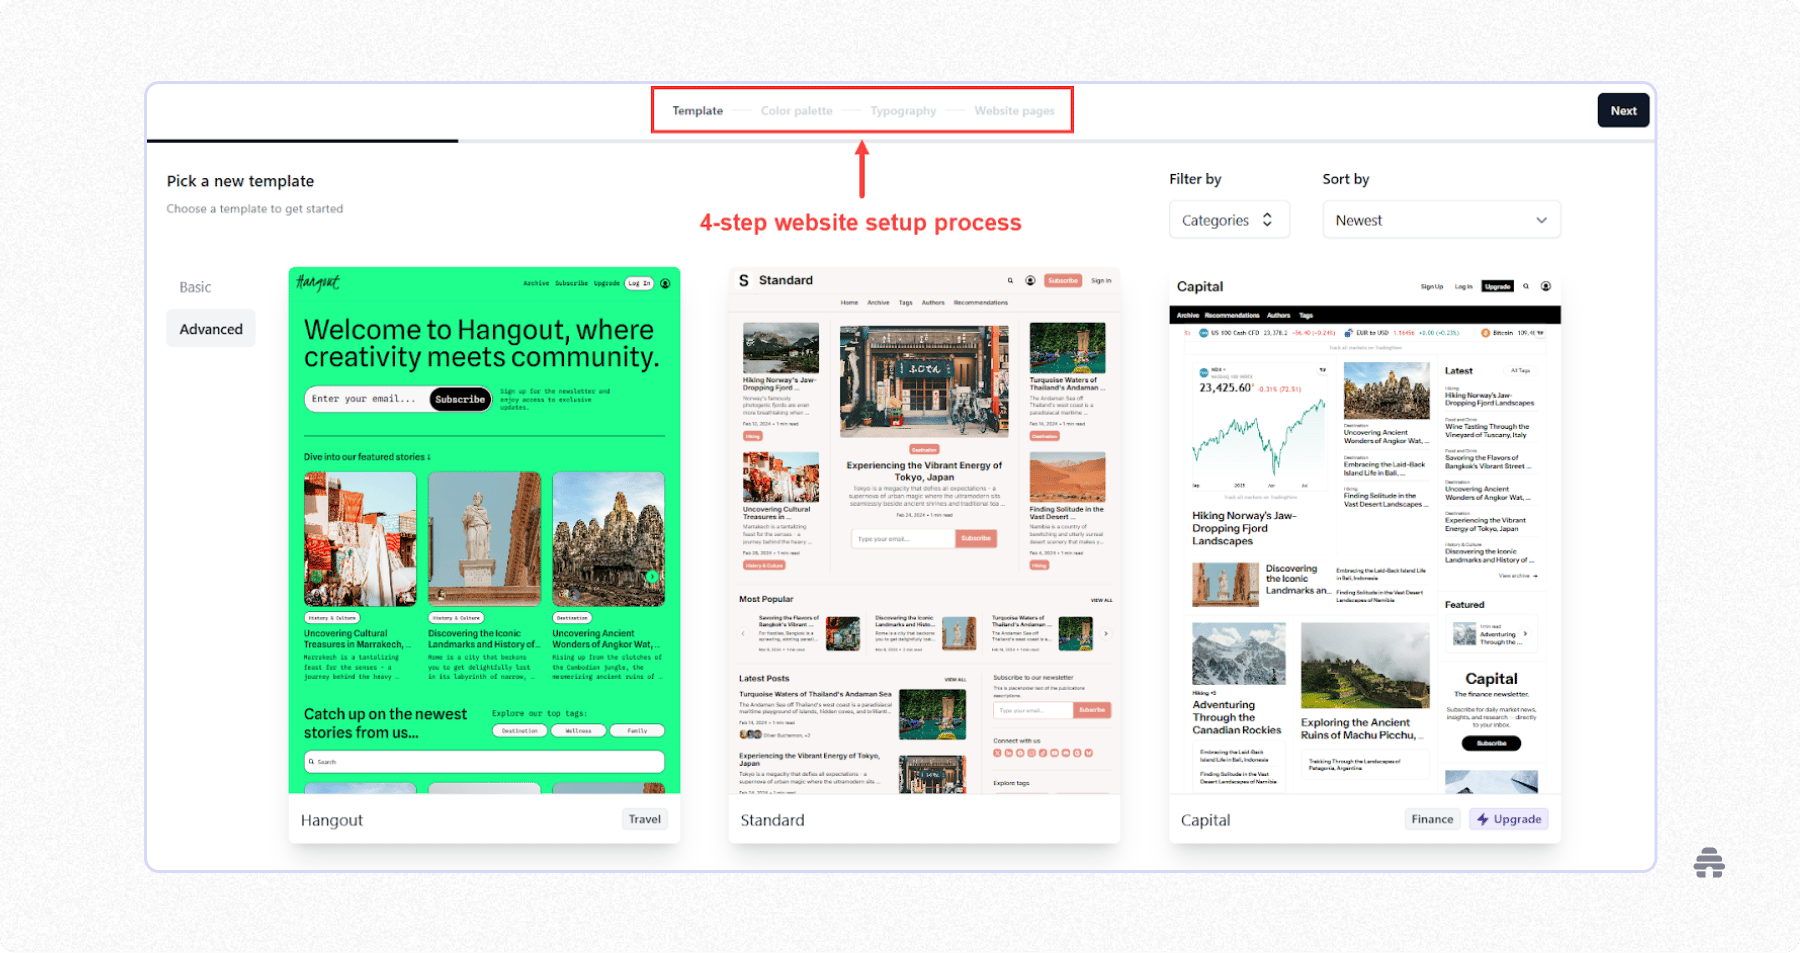Viewport: 1800px width, 953px height.
Task: Click the search icon in Standard template header
Action: 1011,281
